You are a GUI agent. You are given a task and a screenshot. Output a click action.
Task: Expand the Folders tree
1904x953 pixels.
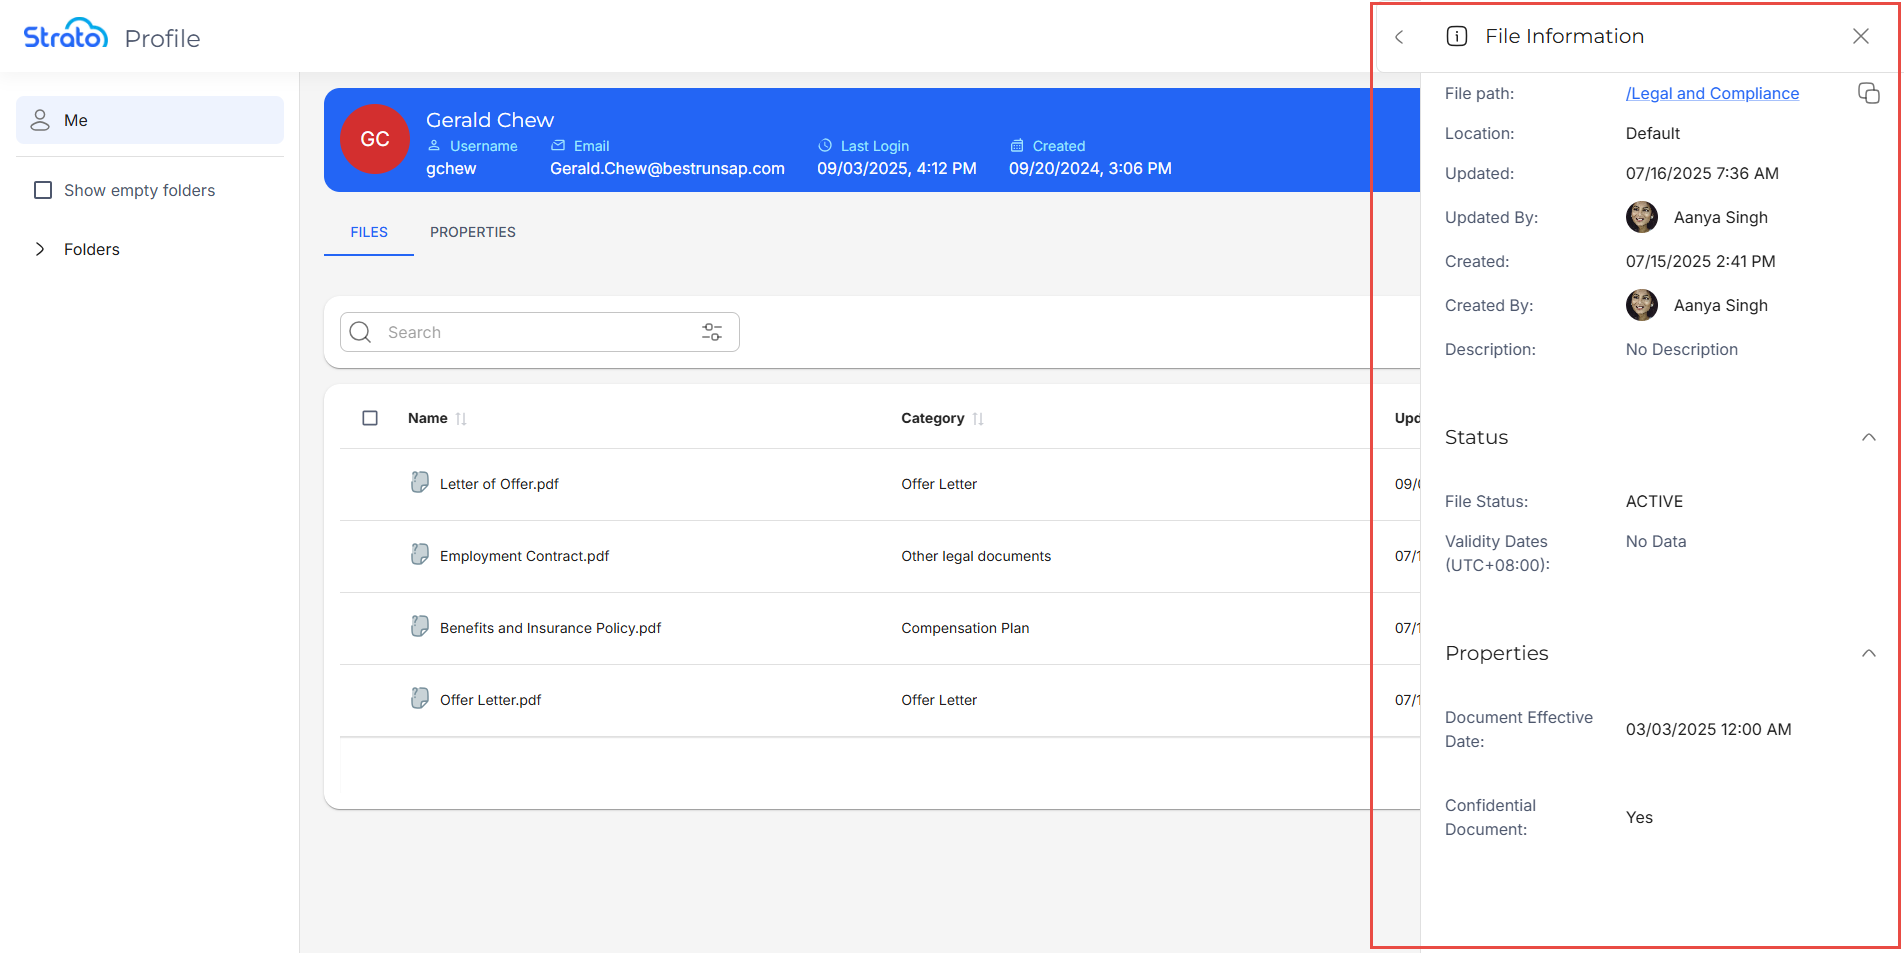40,249
